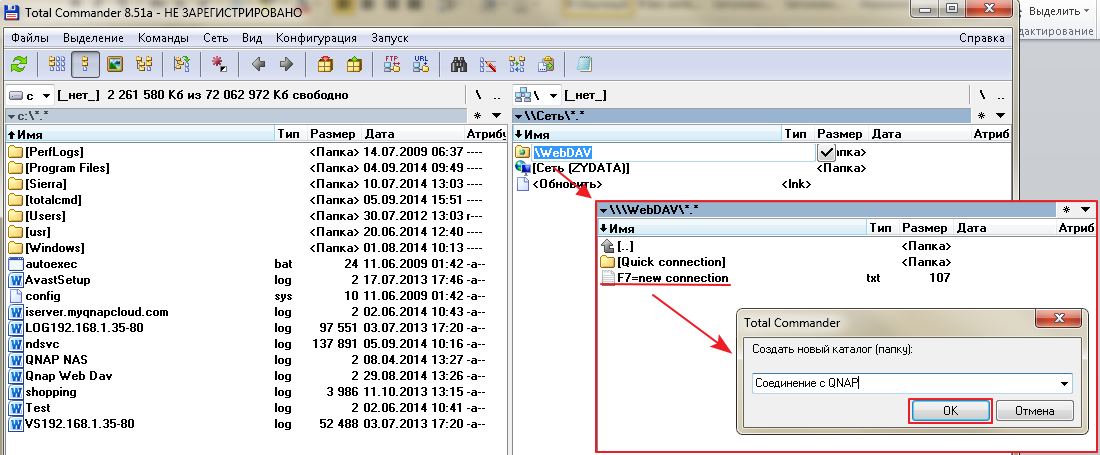Click the Сеть (ZYDATA) network icon
Viewport: 1100px width, 455px height.
(522, 168)
